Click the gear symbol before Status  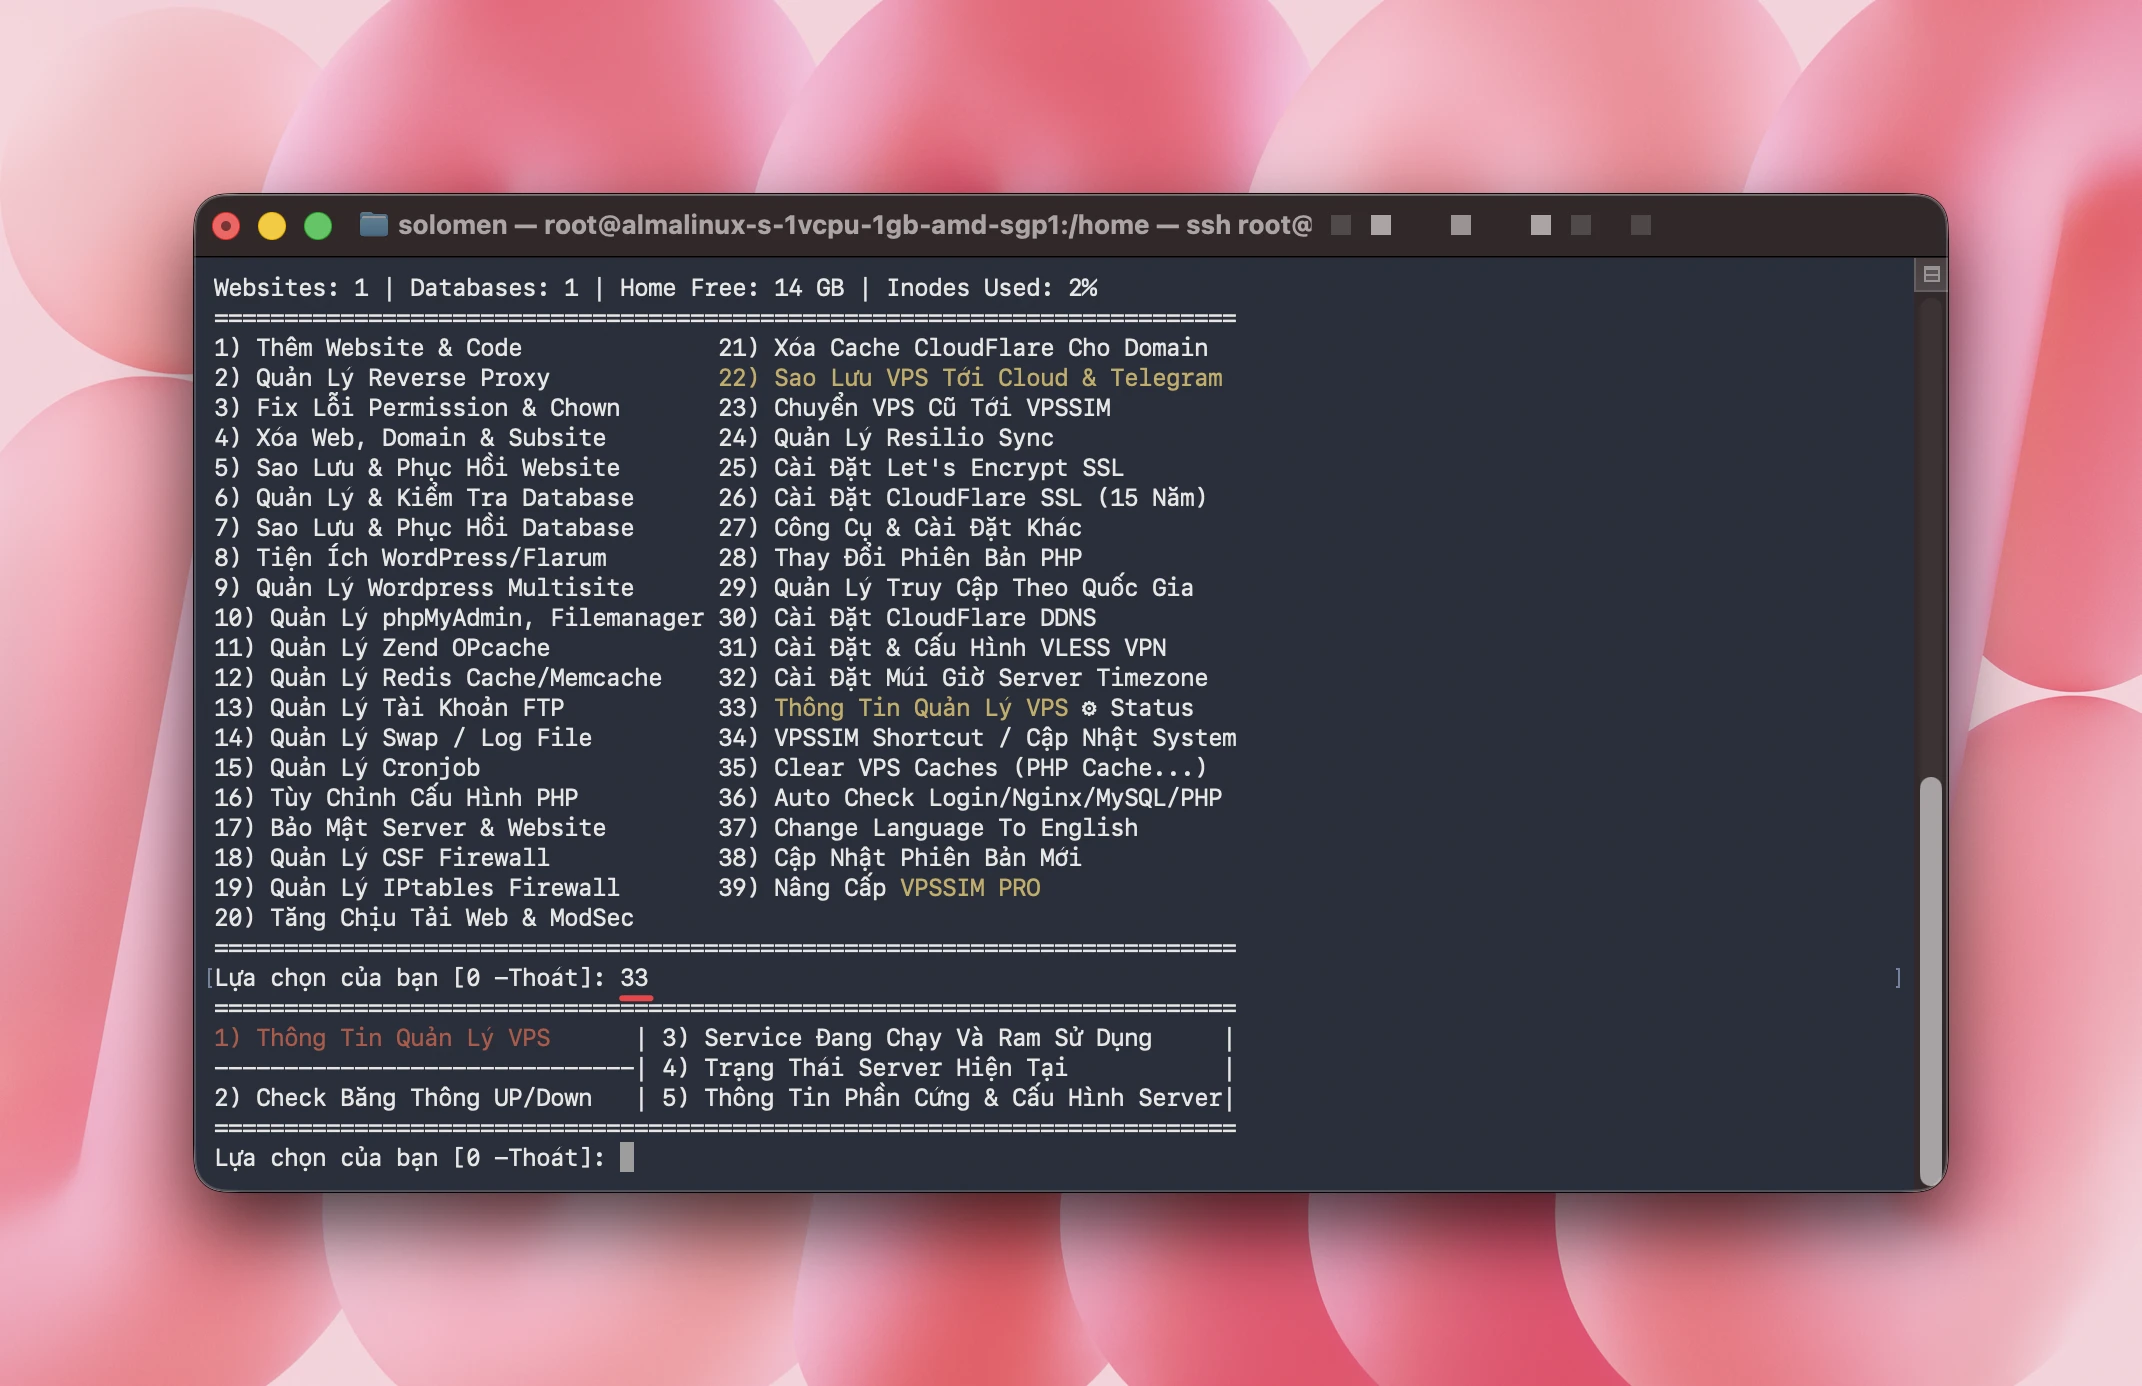[x=1089, y=708]
